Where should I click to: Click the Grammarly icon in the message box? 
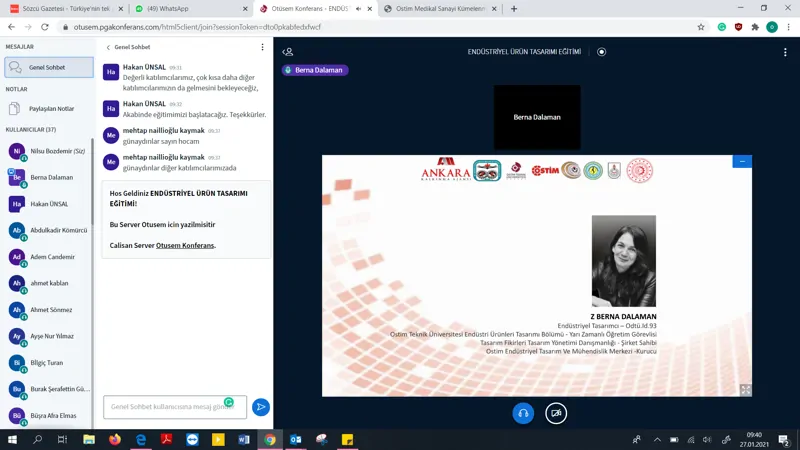tap(229, 402)
